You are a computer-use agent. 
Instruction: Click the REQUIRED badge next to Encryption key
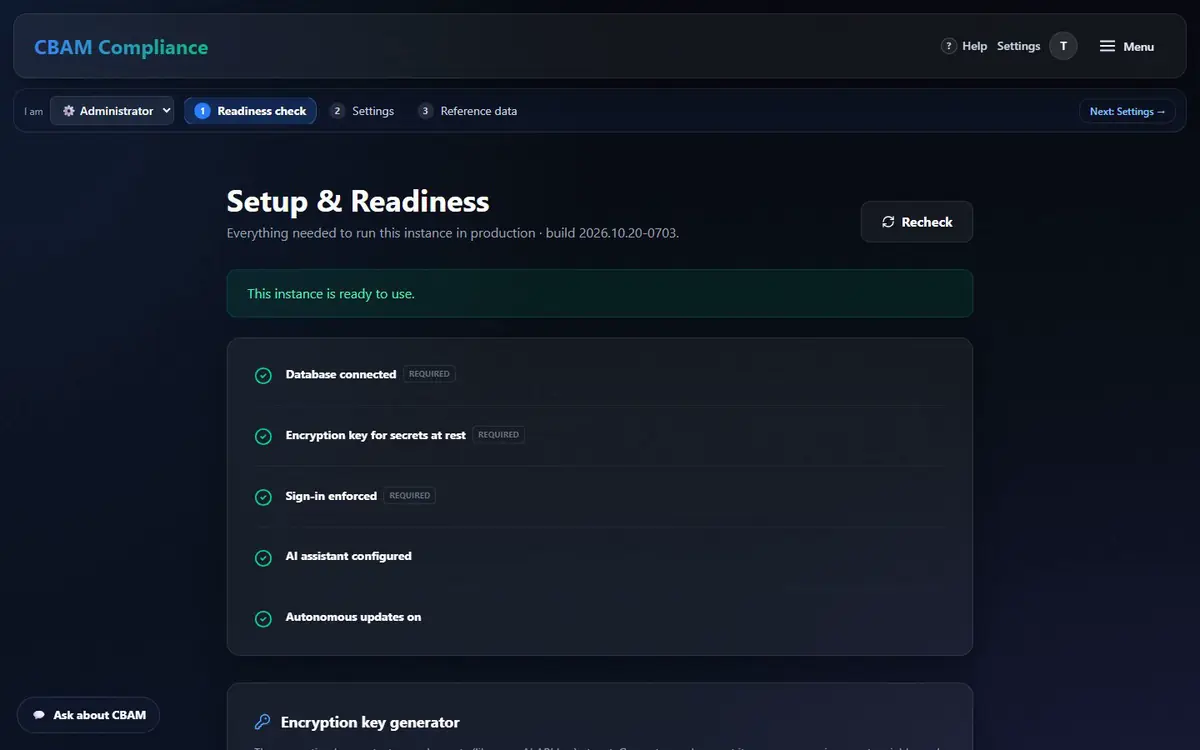coord(498,435)
